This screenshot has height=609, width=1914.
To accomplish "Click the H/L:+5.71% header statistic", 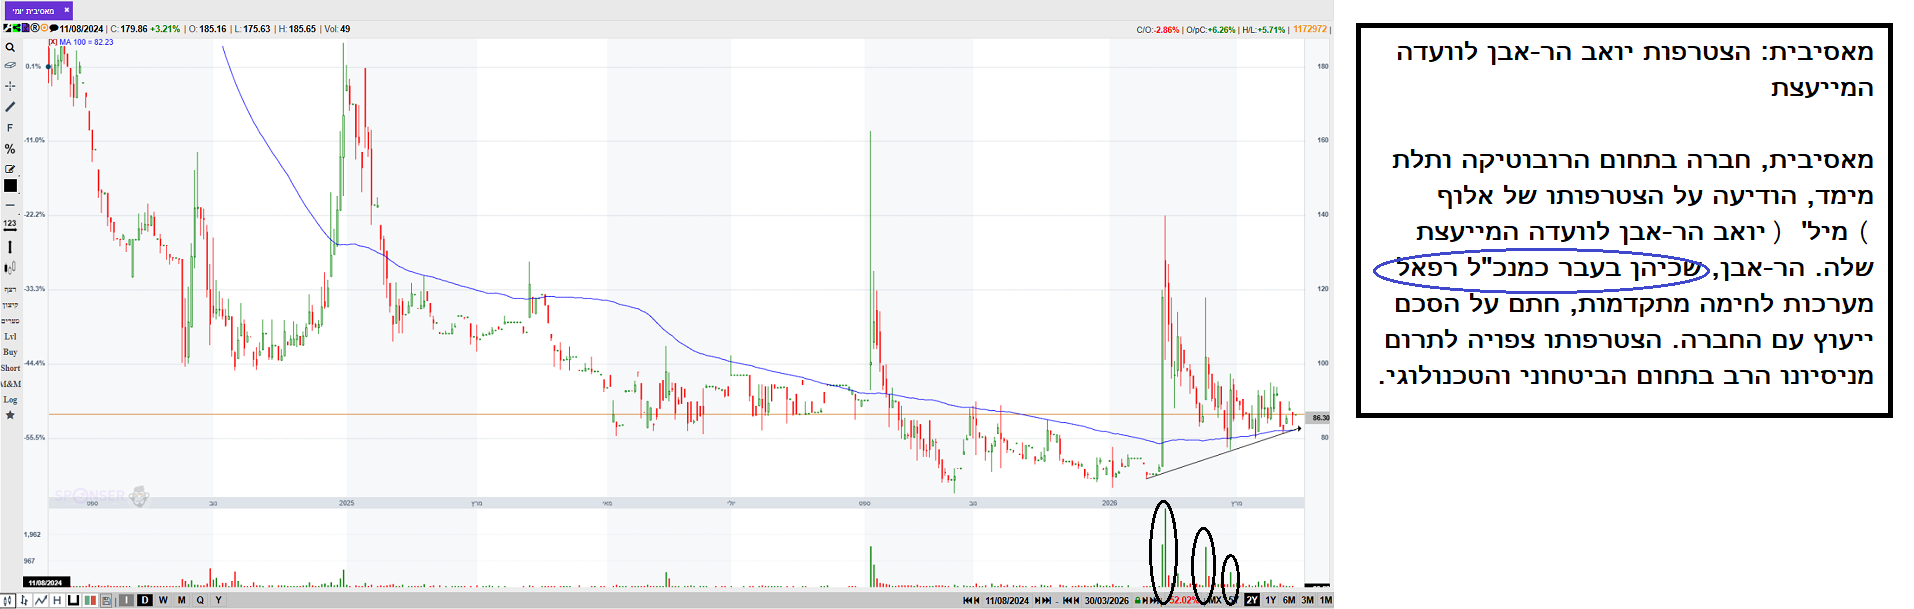I will click(1264, 30).
